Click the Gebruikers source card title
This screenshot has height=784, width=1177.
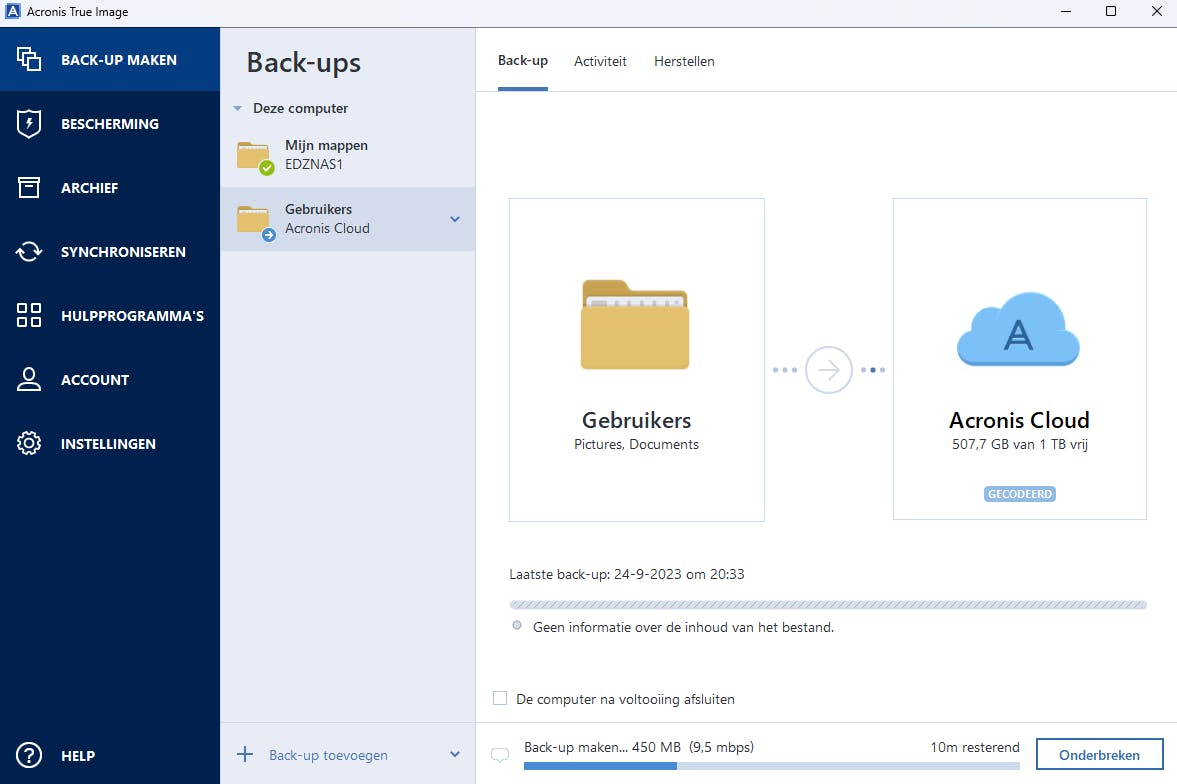[637, 420]
